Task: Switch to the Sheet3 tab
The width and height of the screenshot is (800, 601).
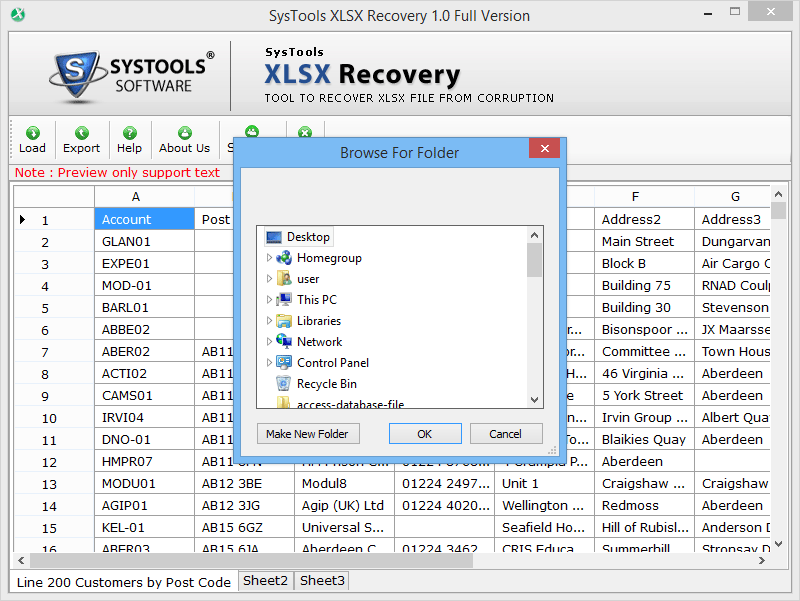Action: click(x=322, y=581)
